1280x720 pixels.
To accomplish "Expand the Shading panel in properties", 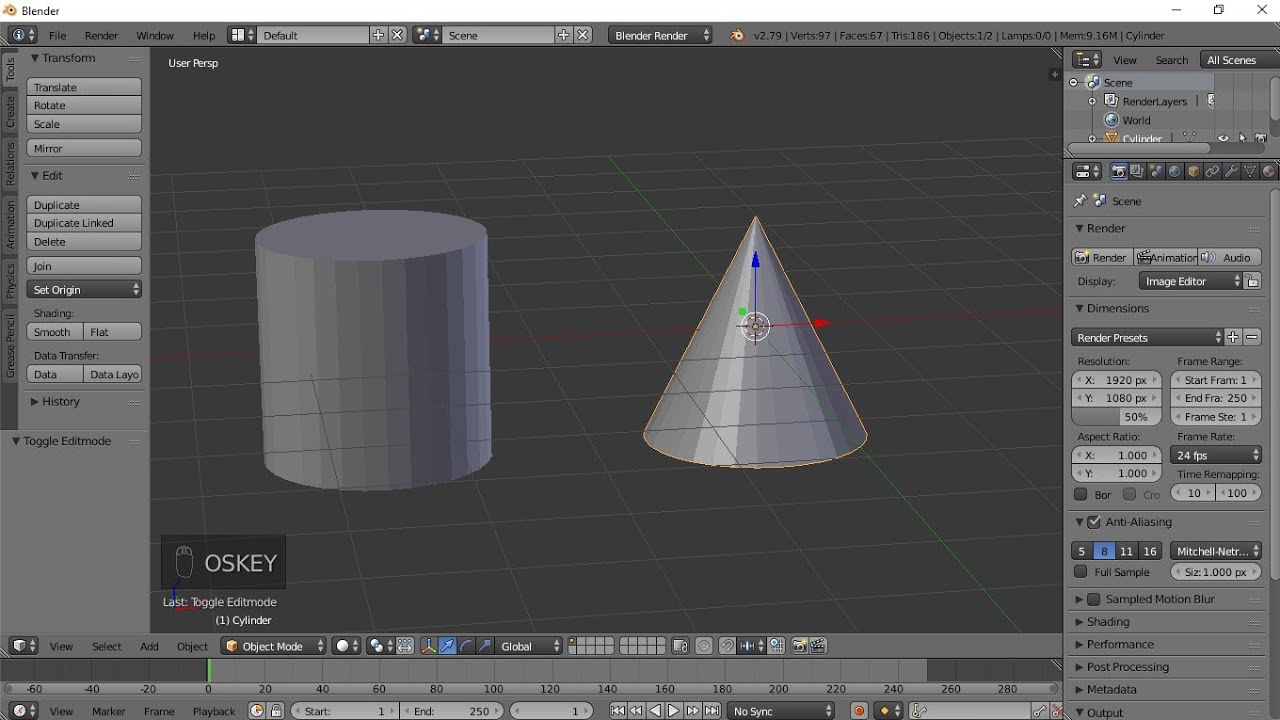I will coord(1107,622).
